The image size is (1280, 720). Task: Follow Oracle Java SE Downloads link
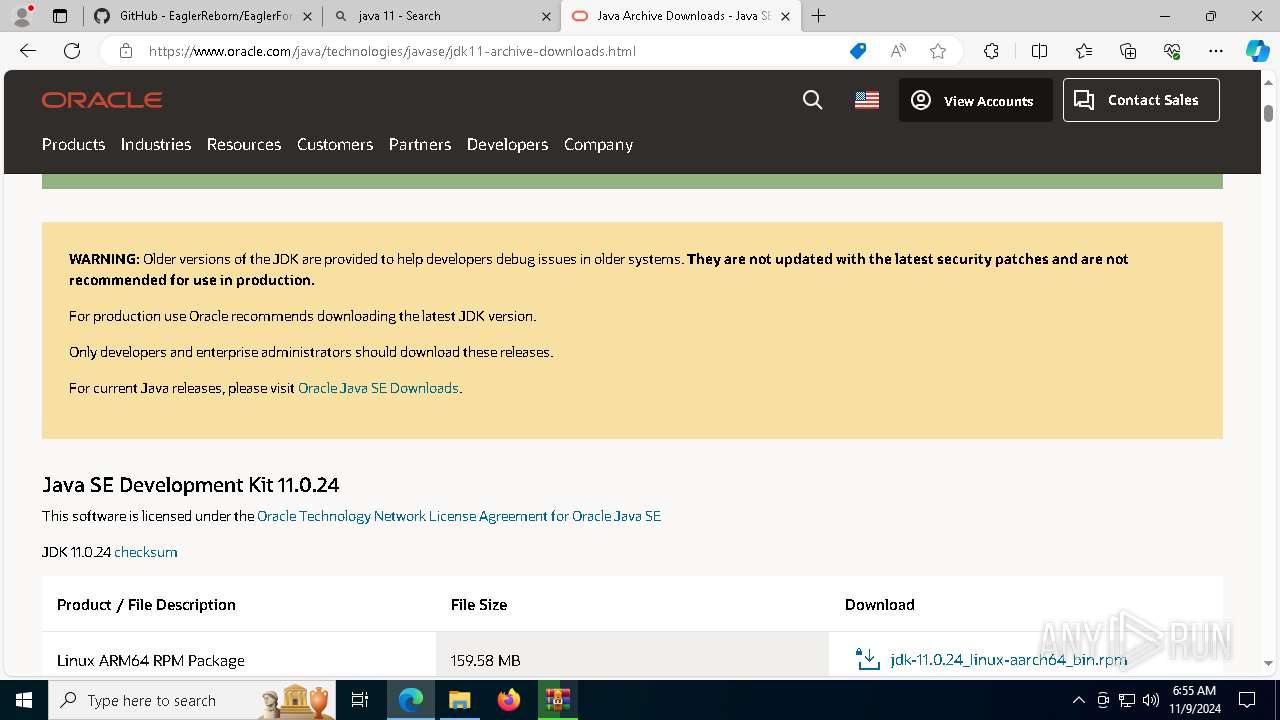click(378, 388)
